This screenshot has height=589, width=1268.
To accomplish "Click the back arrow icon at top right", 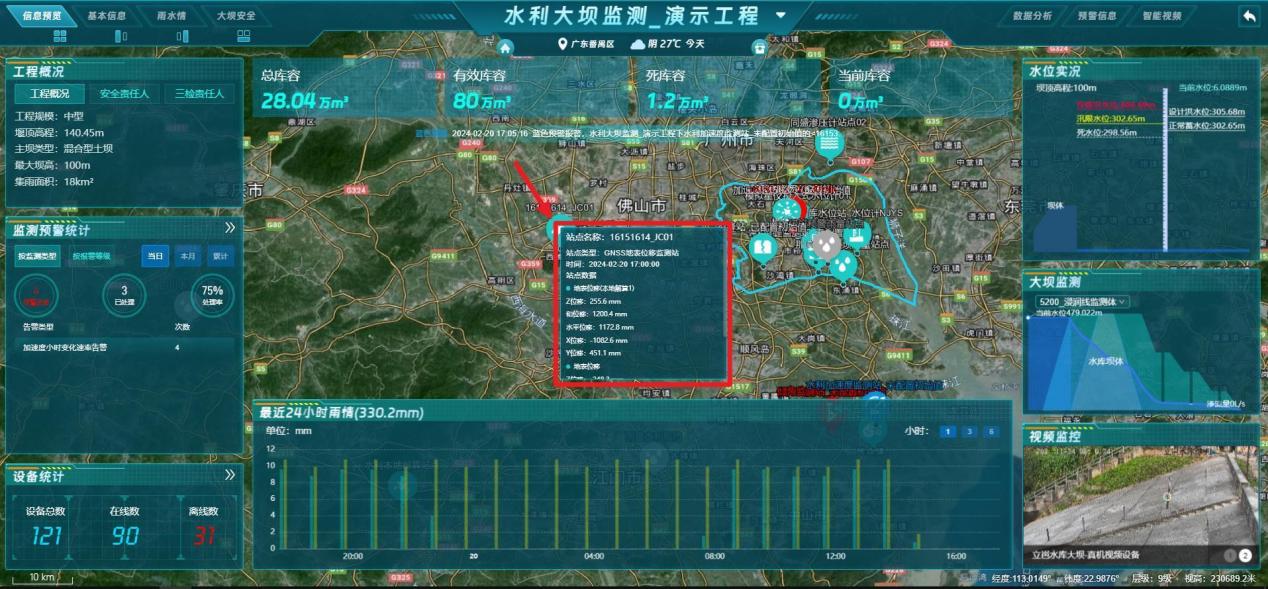I will [x=1249, y=16].
